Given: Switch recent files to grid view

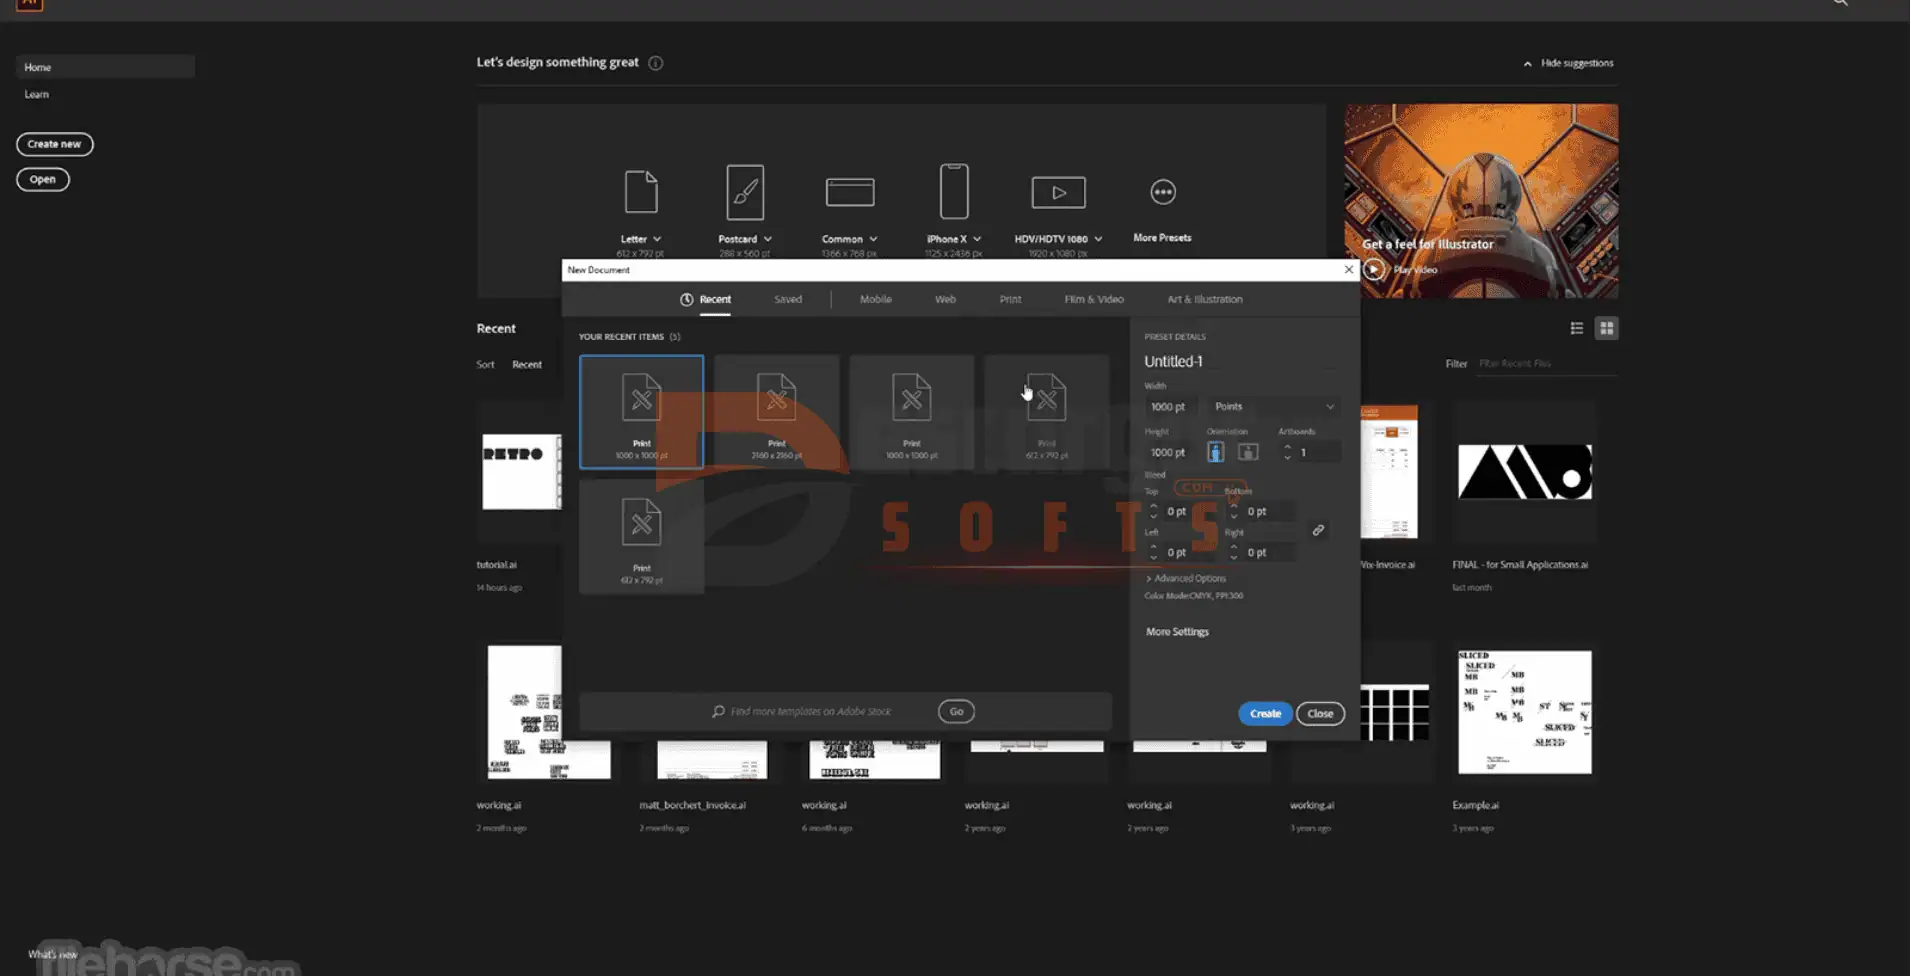Looking at the screenshot, I should point(1606,328).
